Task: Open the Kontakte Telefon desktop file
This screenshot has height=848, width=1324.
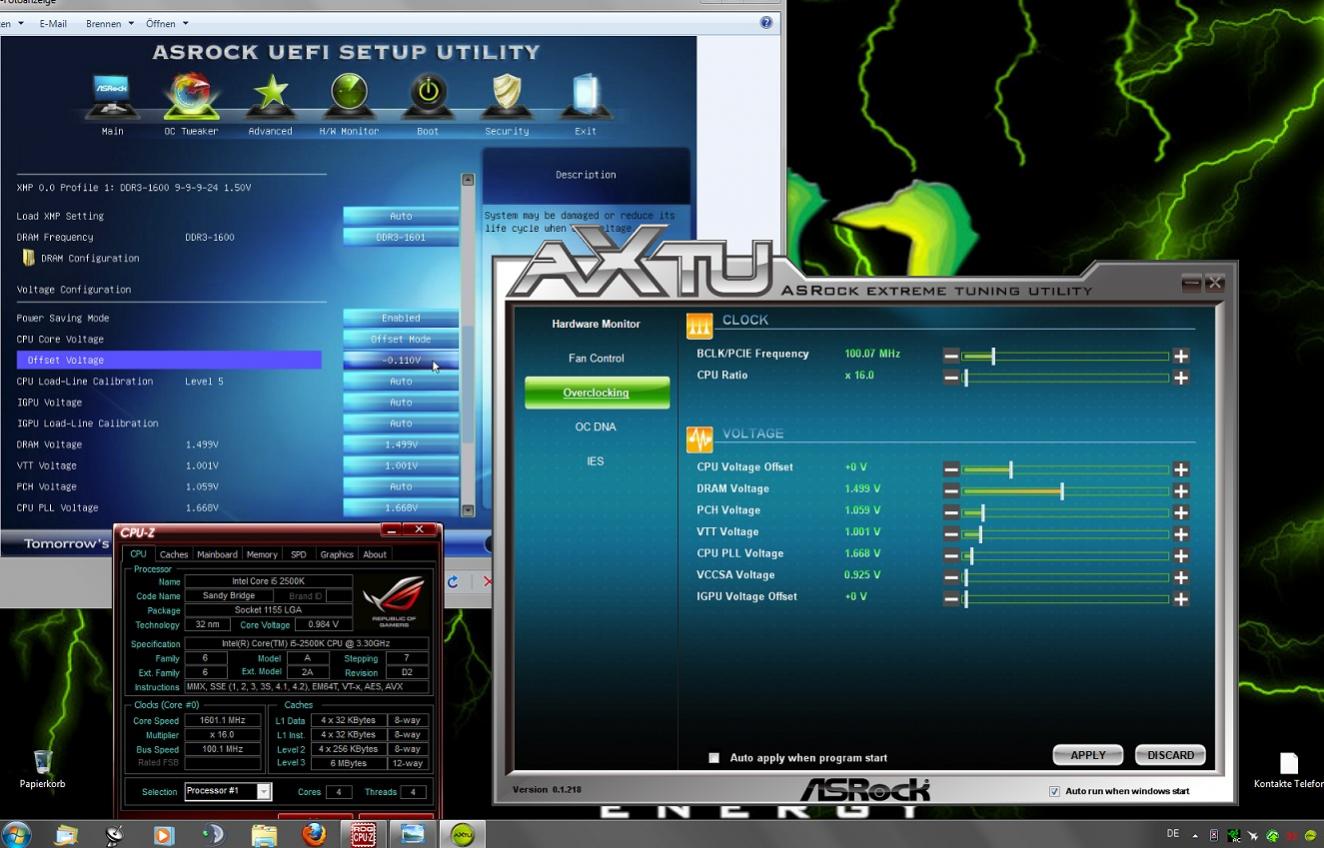Action: tap(1288, 770)
